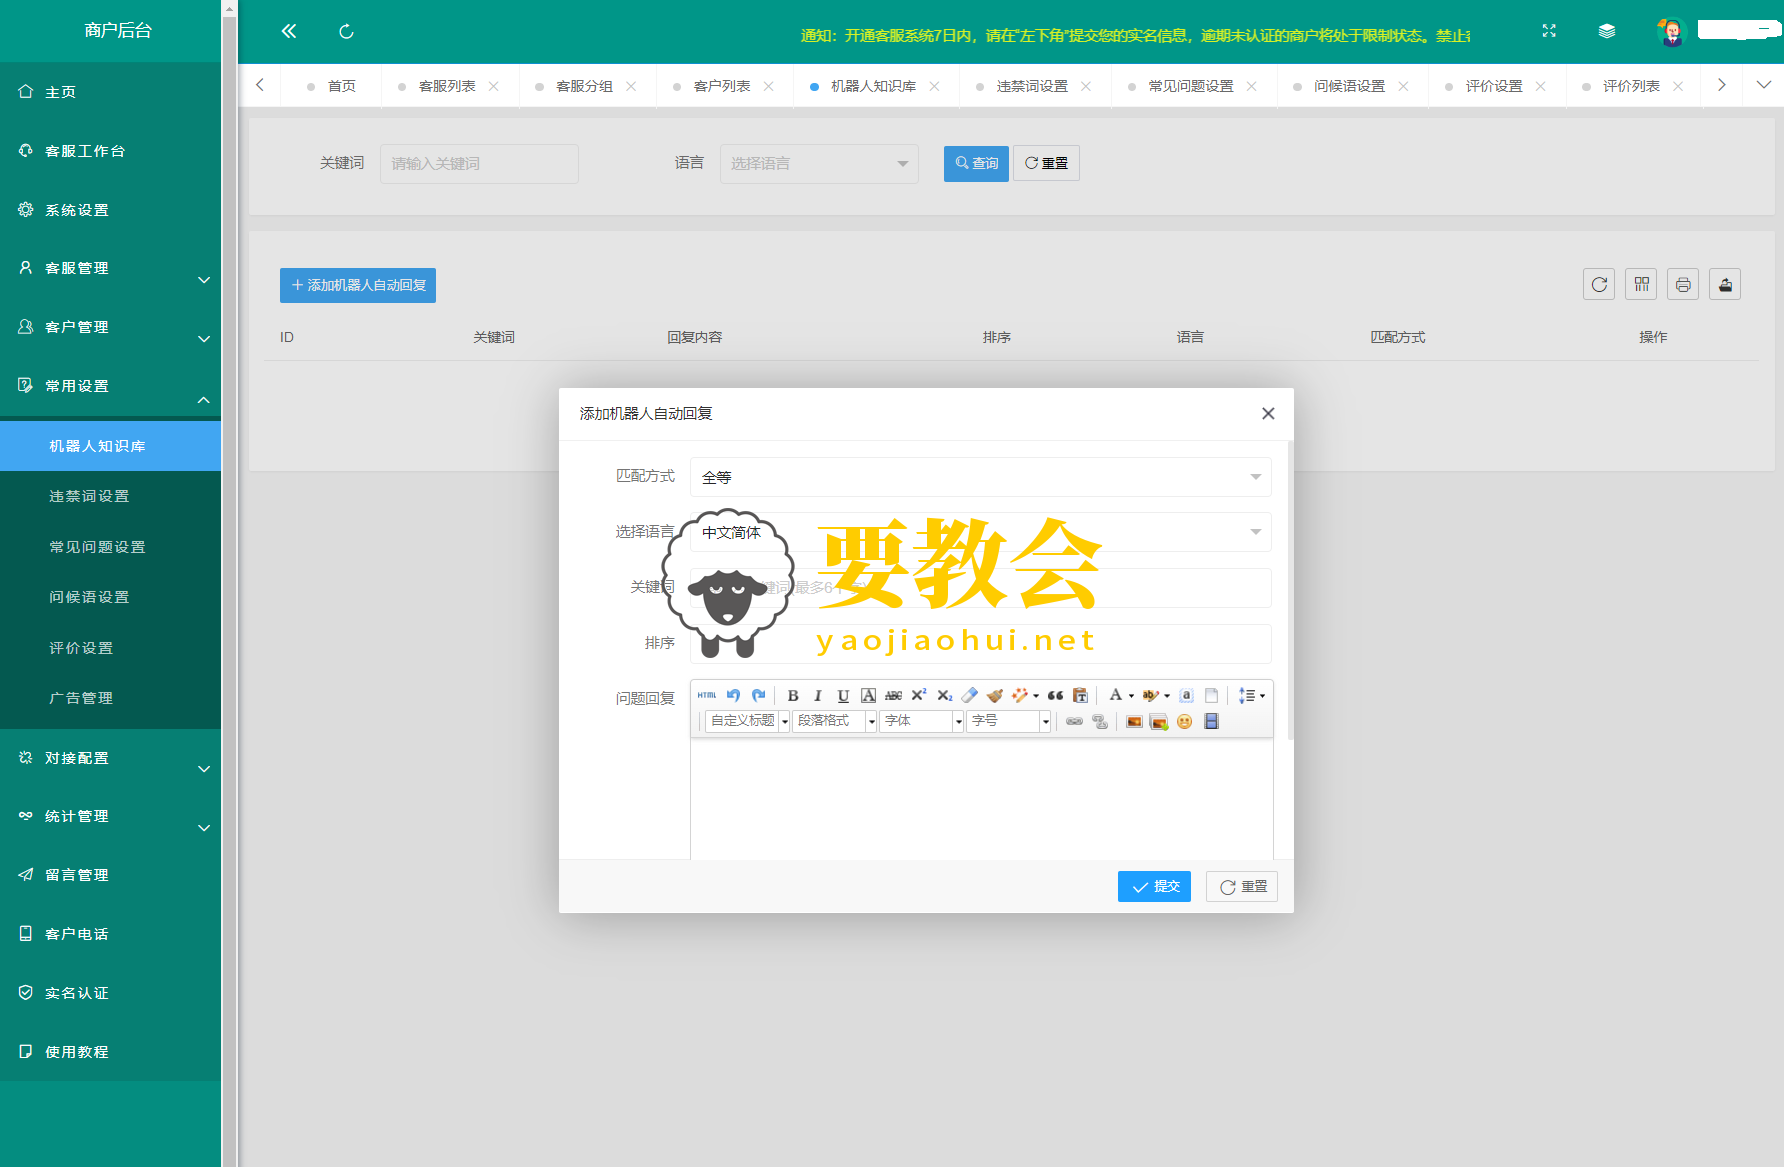Enter fullscreen with top-right expand icon

[x=1549, y=31]
